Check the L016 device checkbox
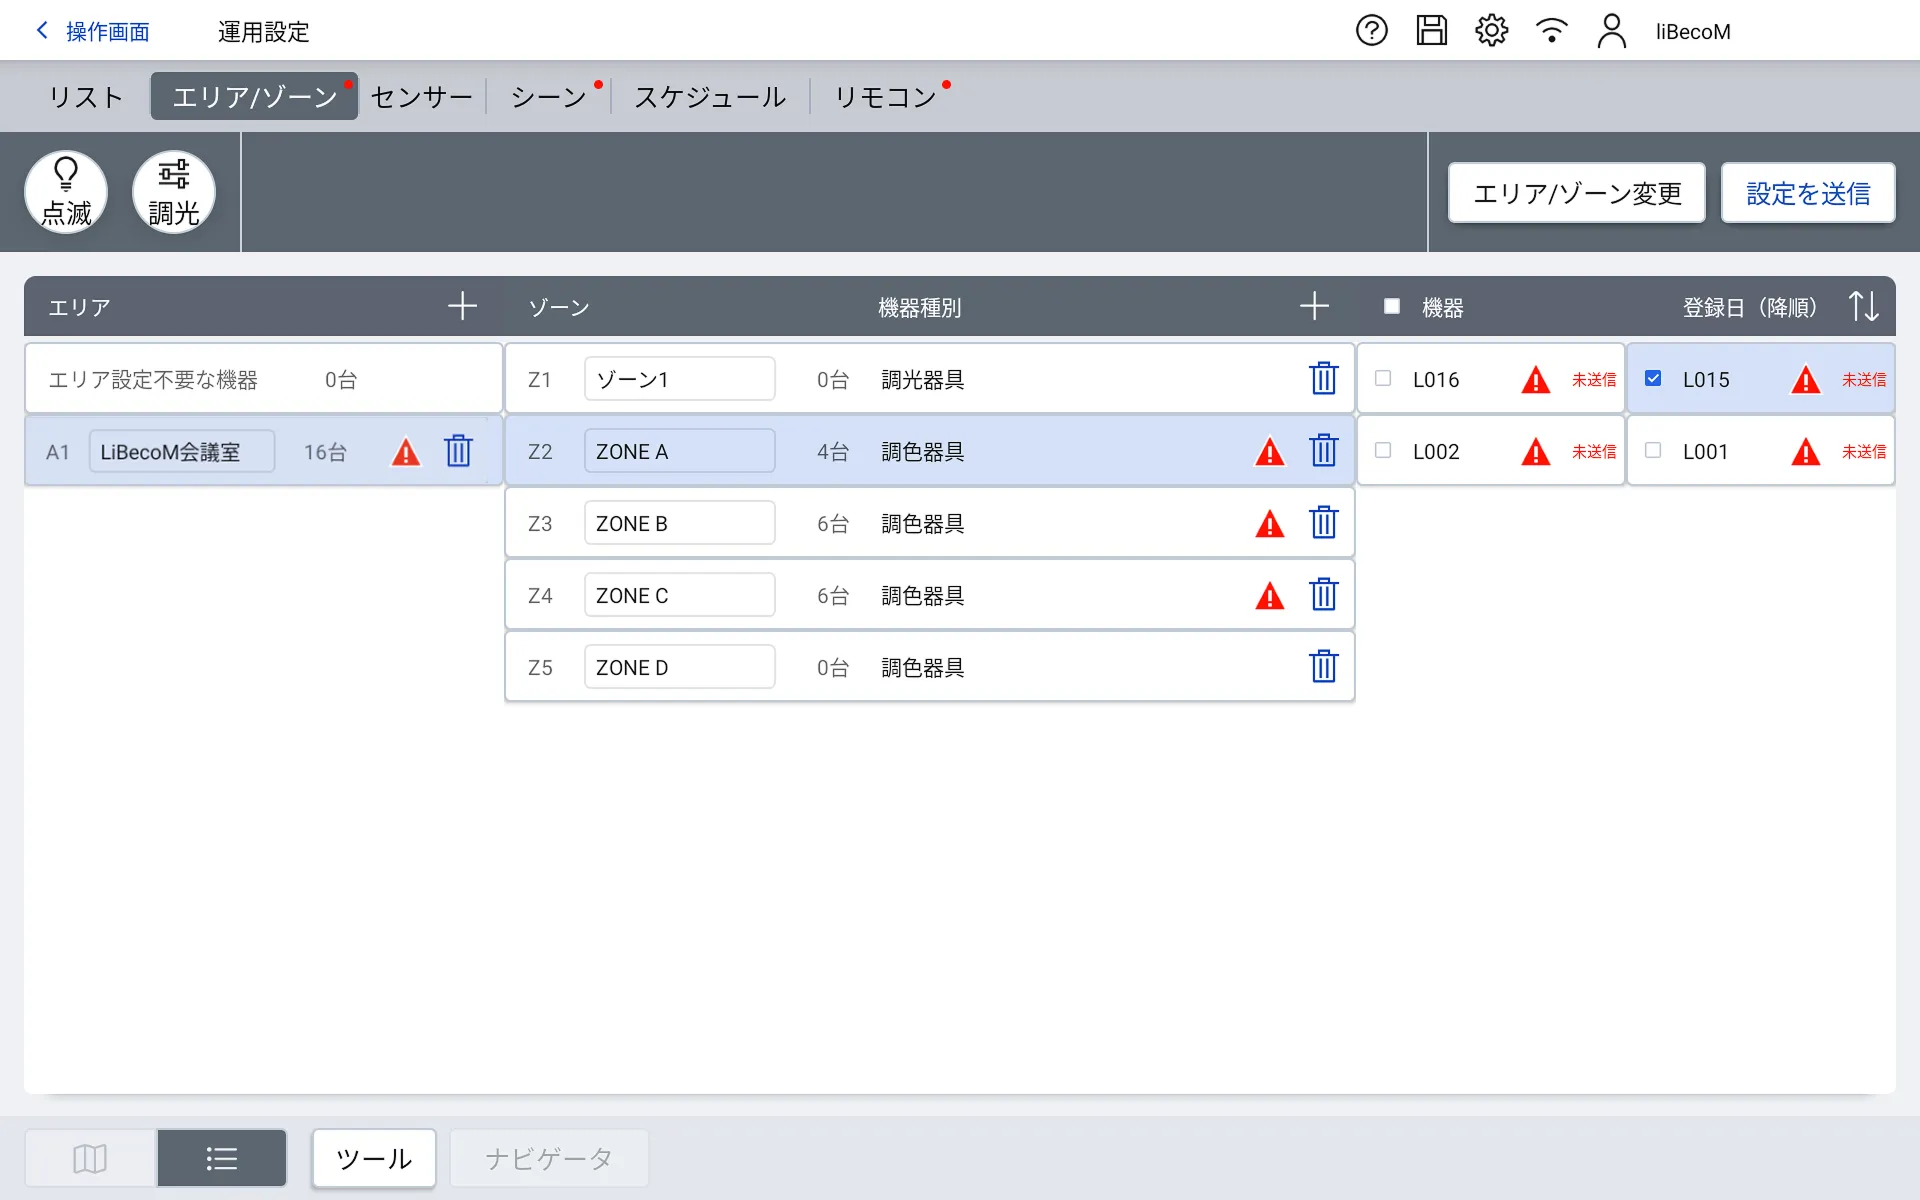 (x=1383, y=379)
